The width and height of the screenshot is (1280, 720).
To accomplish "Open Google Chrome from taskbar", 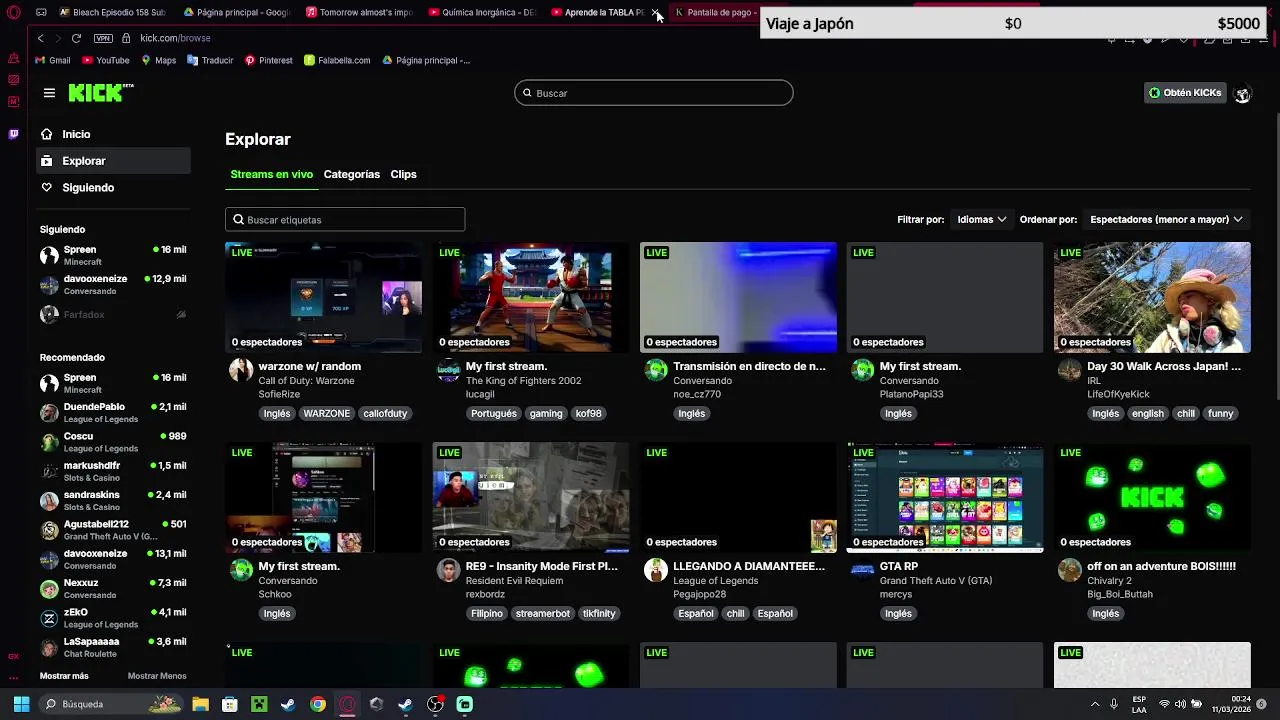I will coord(317,704).
